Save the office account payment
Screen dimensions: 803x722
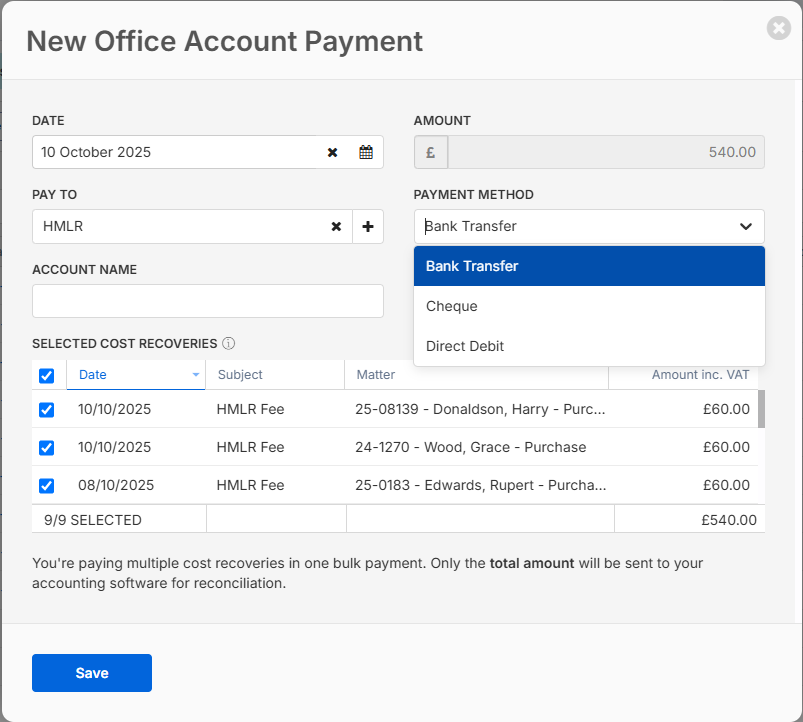pos(92,673)
